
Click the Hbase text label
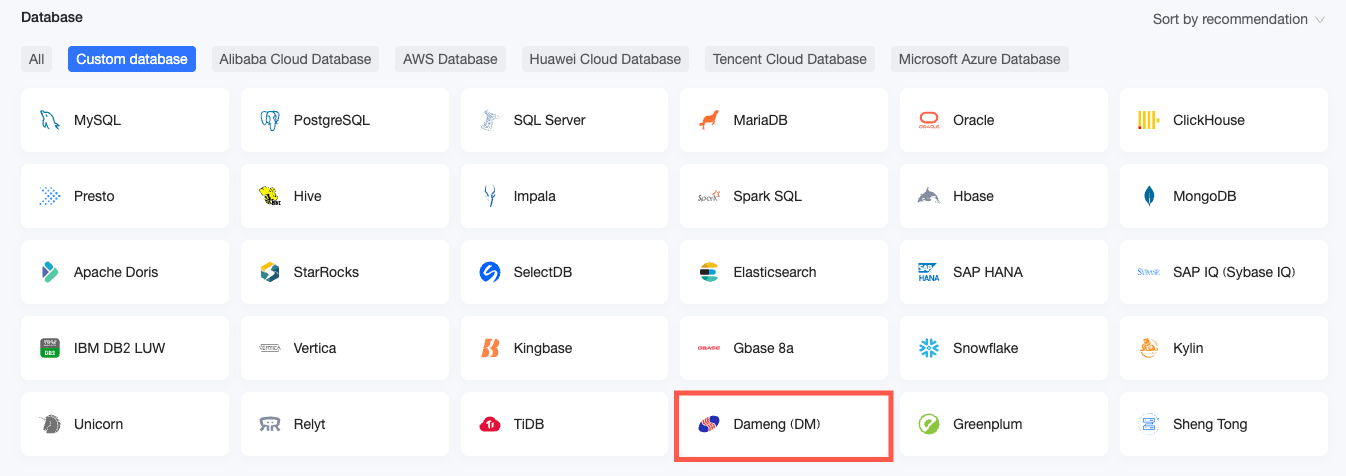[x=974, y=196]
